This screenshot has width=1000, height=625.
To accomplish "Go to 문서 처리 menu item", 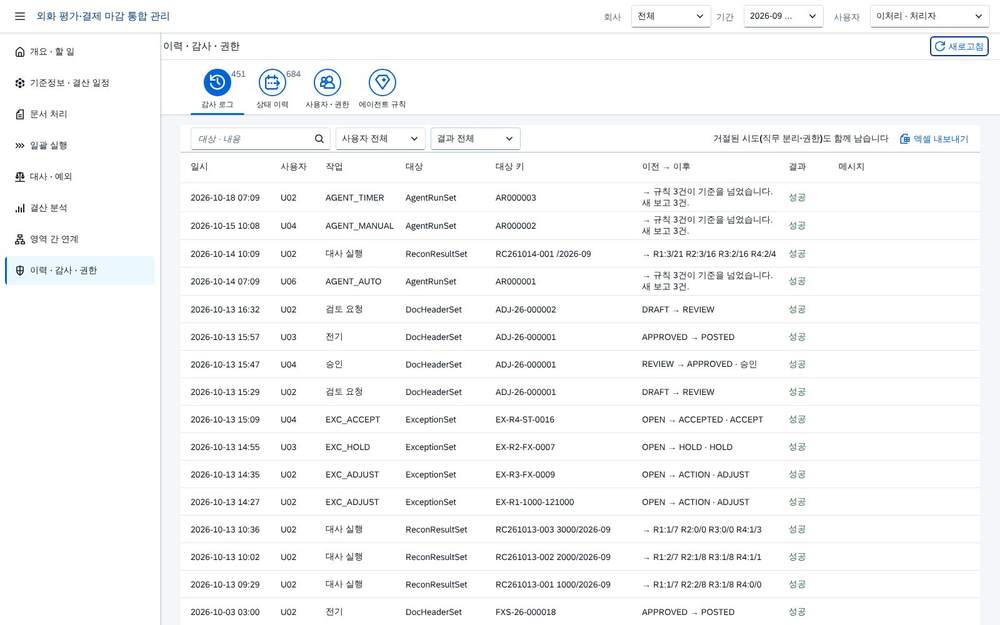I will point(80,114).
